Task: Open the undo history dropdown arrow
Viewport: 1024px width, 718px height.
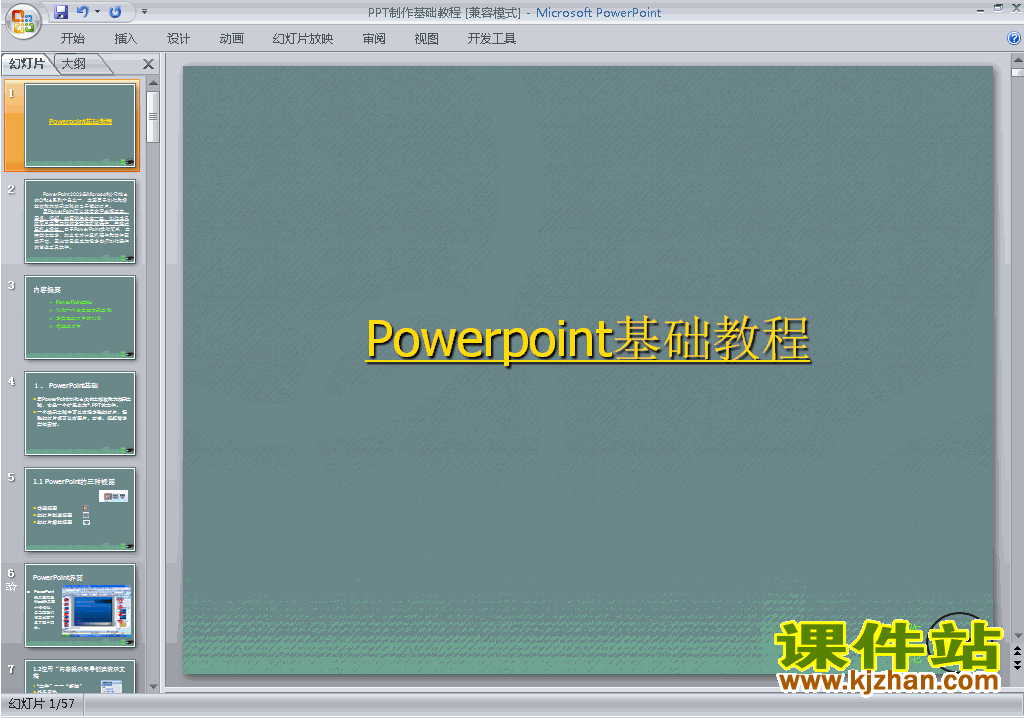Action: (x=97, y=12)
